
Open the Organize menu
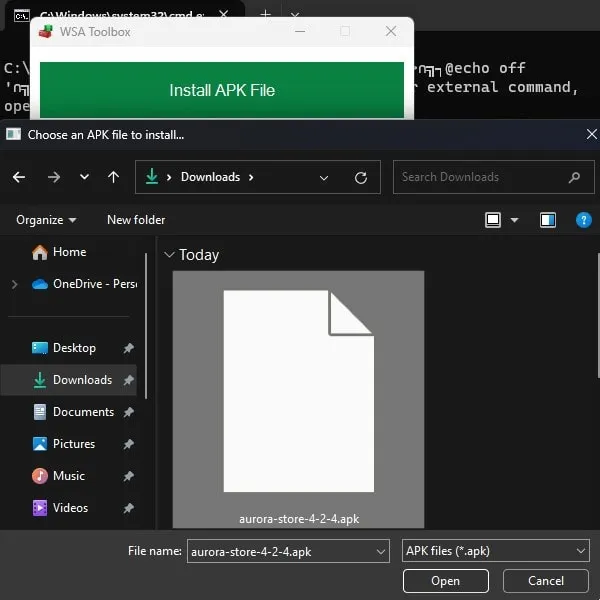[46, 220]
